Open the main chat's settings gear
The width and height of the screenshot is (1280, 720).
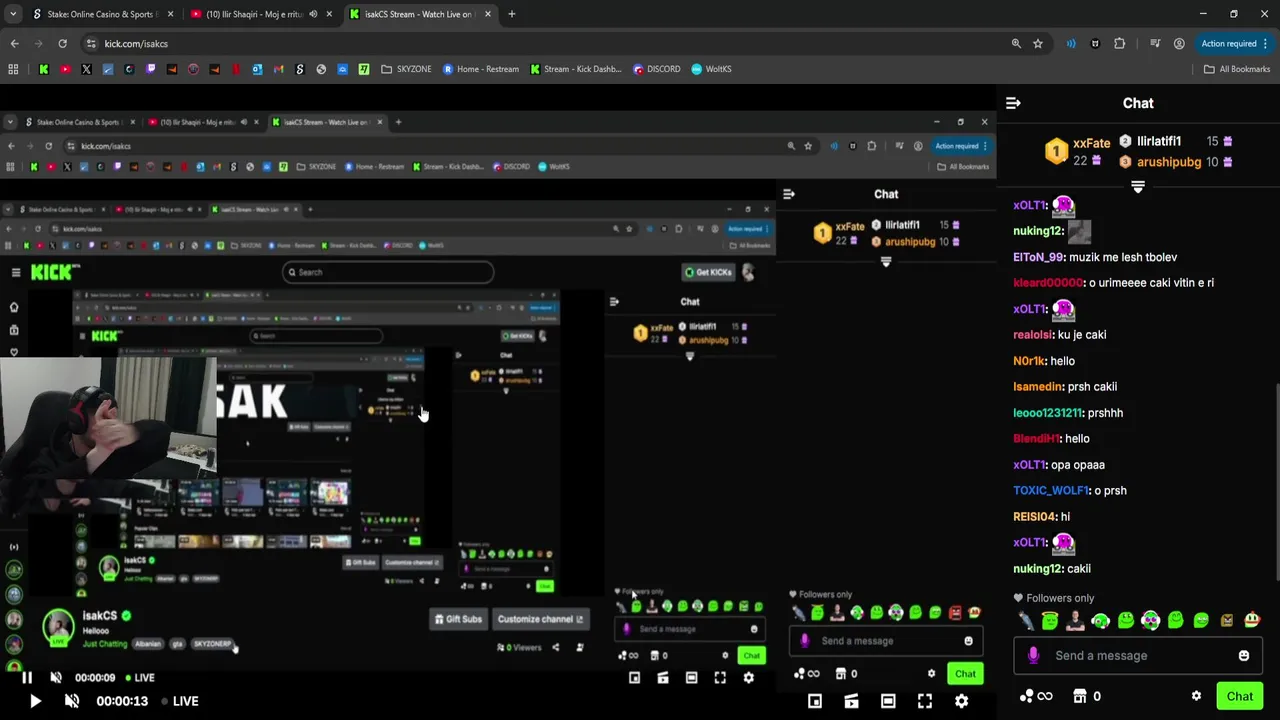[1196, 696]
